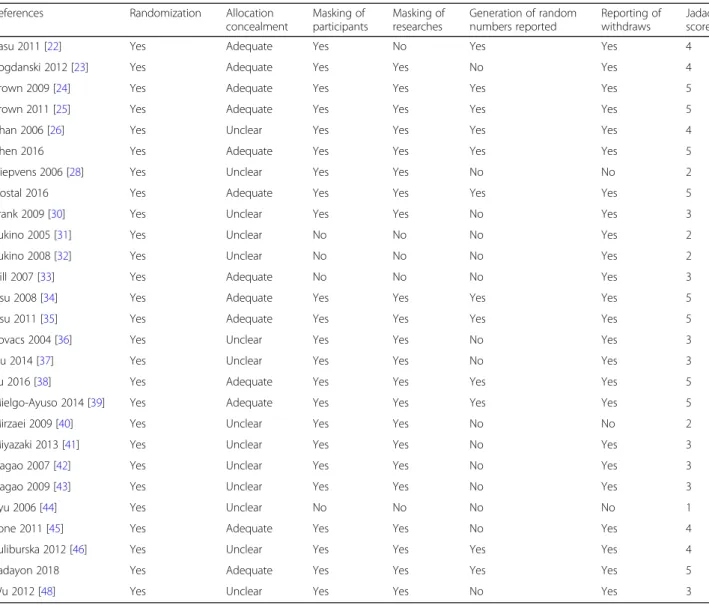The image size is (709, 605).
Task: Click 'Unclear' in Miyazaki 2013 row
Action: 244,444
